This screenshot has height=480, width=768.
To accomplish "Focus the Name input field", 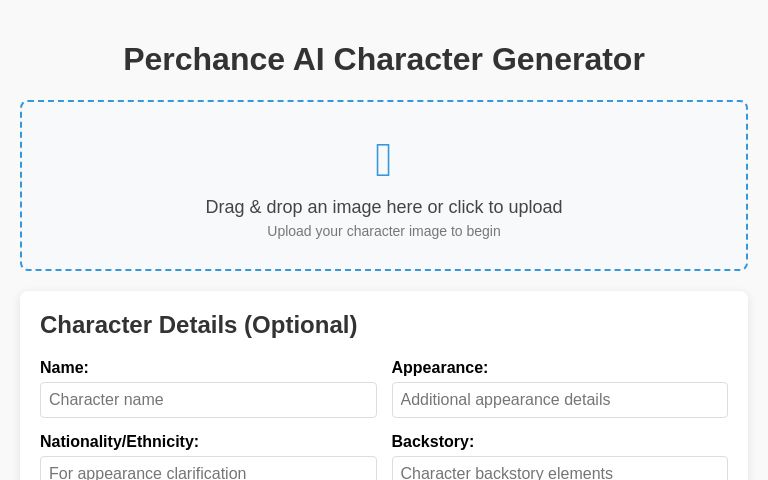I will pyautogui.click(x=208, y=400).
